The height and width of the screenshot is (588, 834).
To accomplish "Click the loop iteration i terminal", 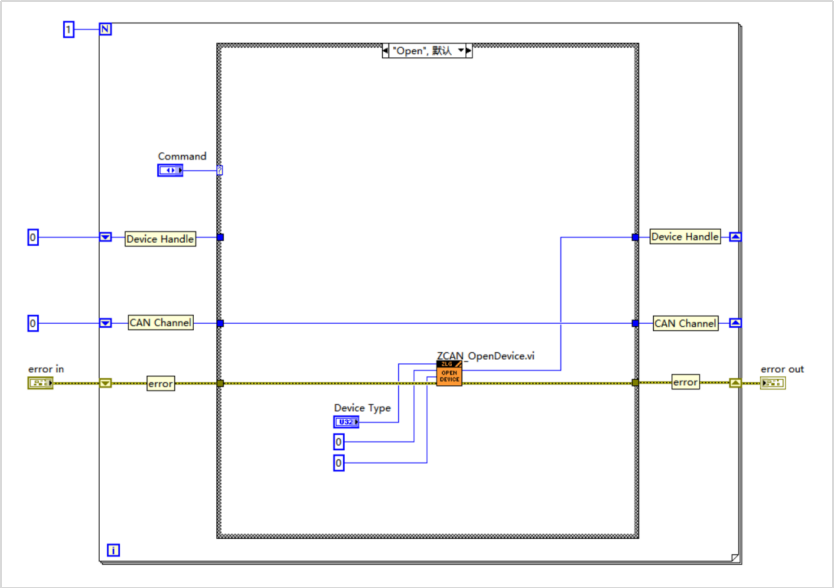I will (x=113, y=550).
